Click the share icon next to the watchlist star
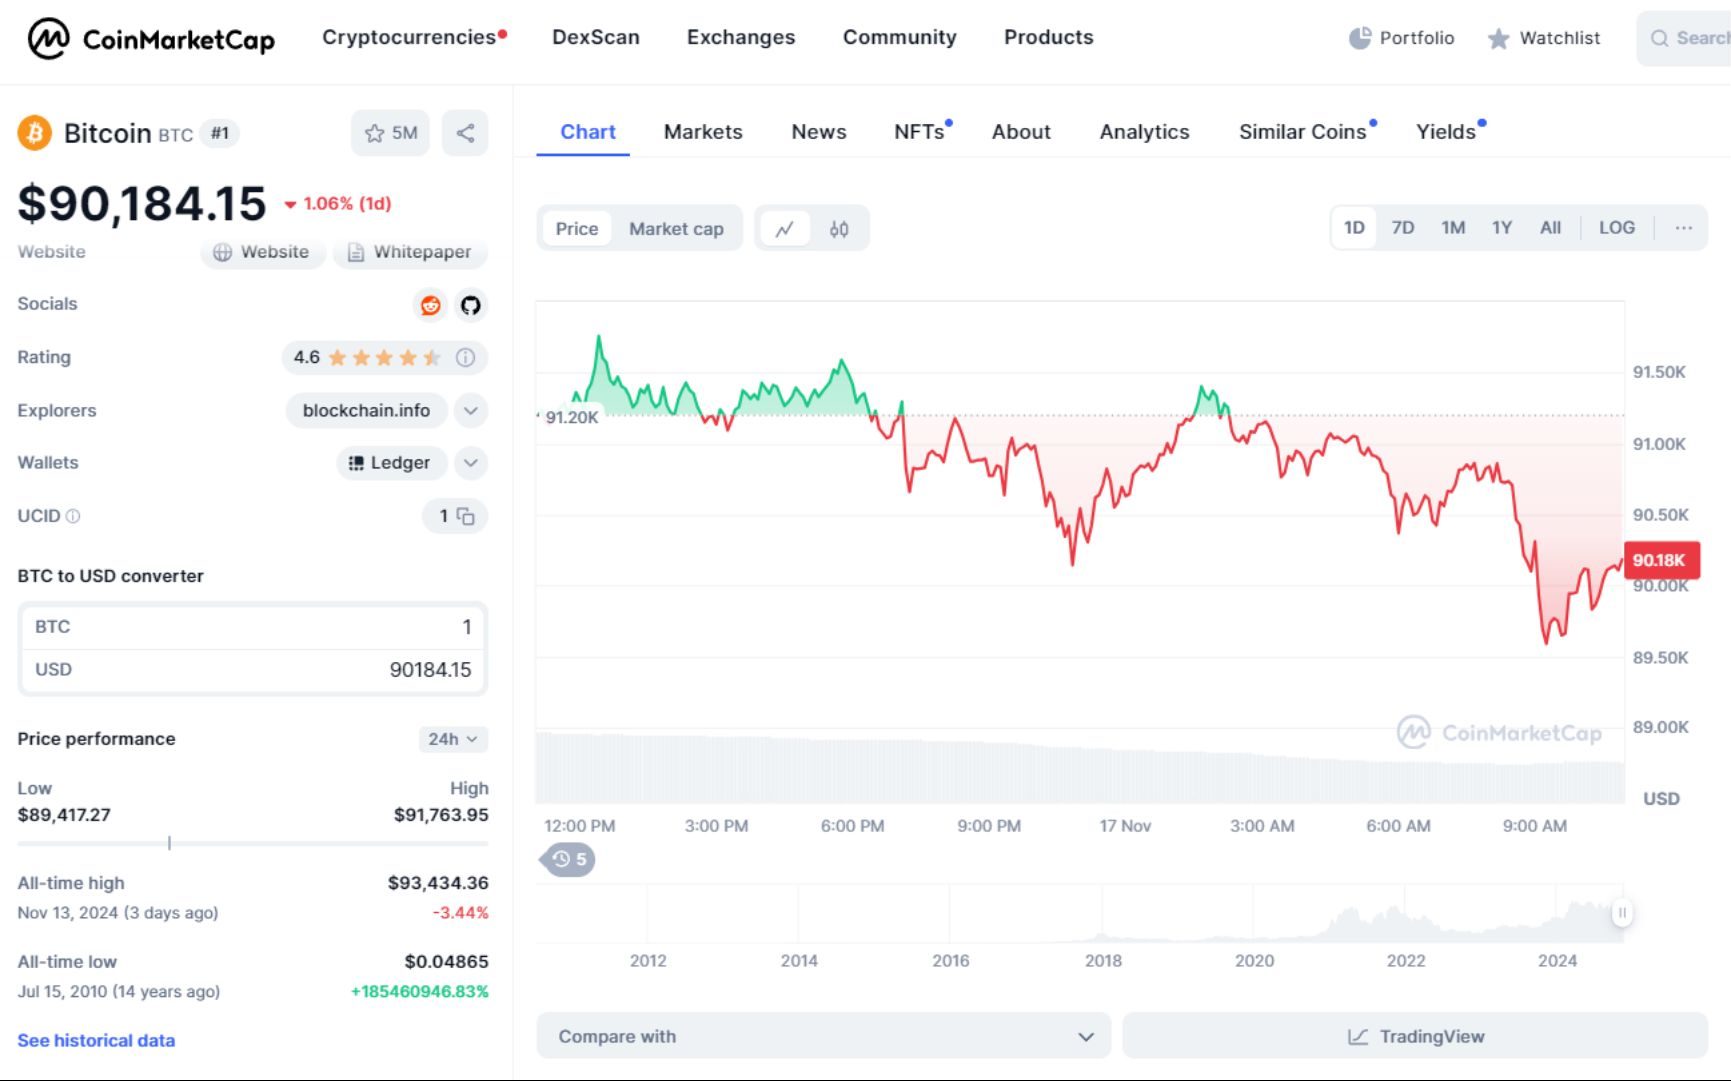Image resolution: width=1731 pixels, height=1081 pixels. [464, 132]
